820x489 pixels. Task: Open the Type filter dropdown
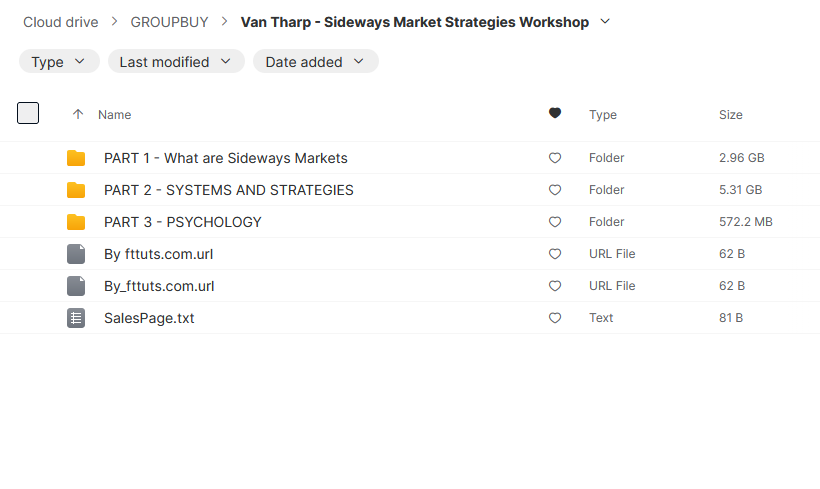click(59, 62)
